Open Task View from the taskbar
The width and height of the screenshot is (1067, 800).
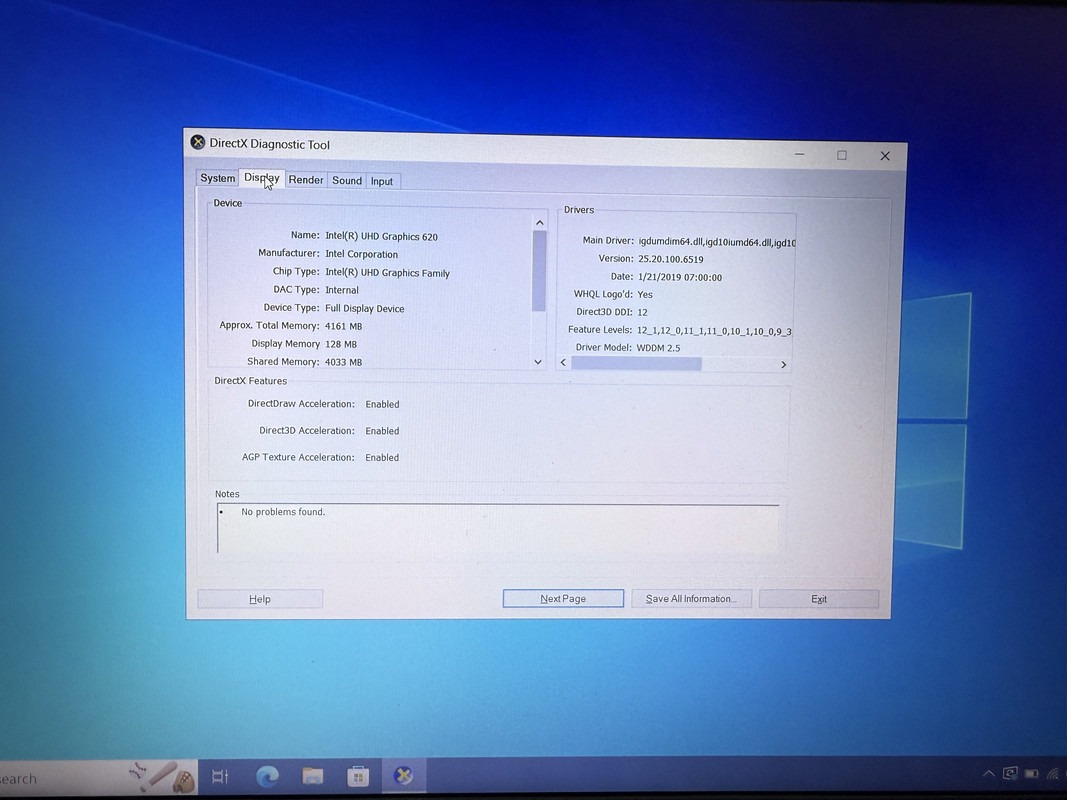click(x=220, y=776)
